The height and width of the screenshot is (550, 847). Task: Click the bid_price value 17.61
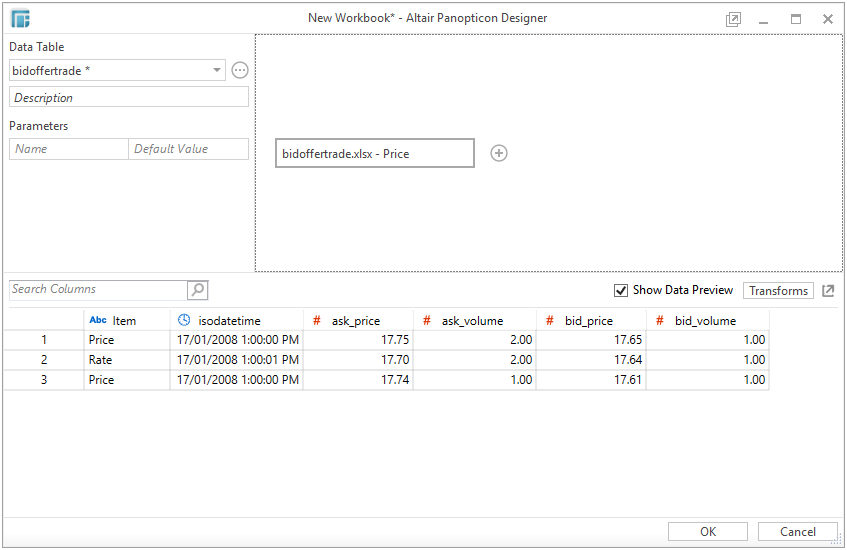[x=591, y=380]
